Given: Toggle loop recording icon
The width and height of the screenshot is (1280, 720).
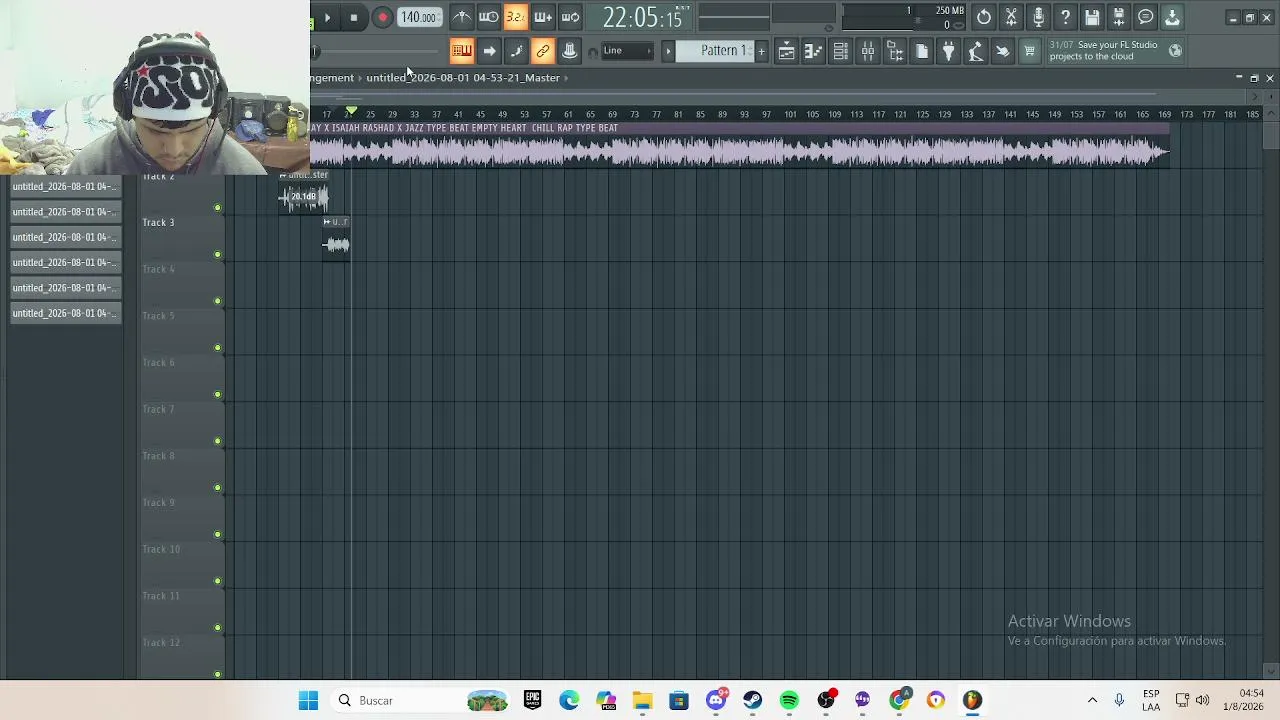Looking at the screenshot, I should pos(570,17).
